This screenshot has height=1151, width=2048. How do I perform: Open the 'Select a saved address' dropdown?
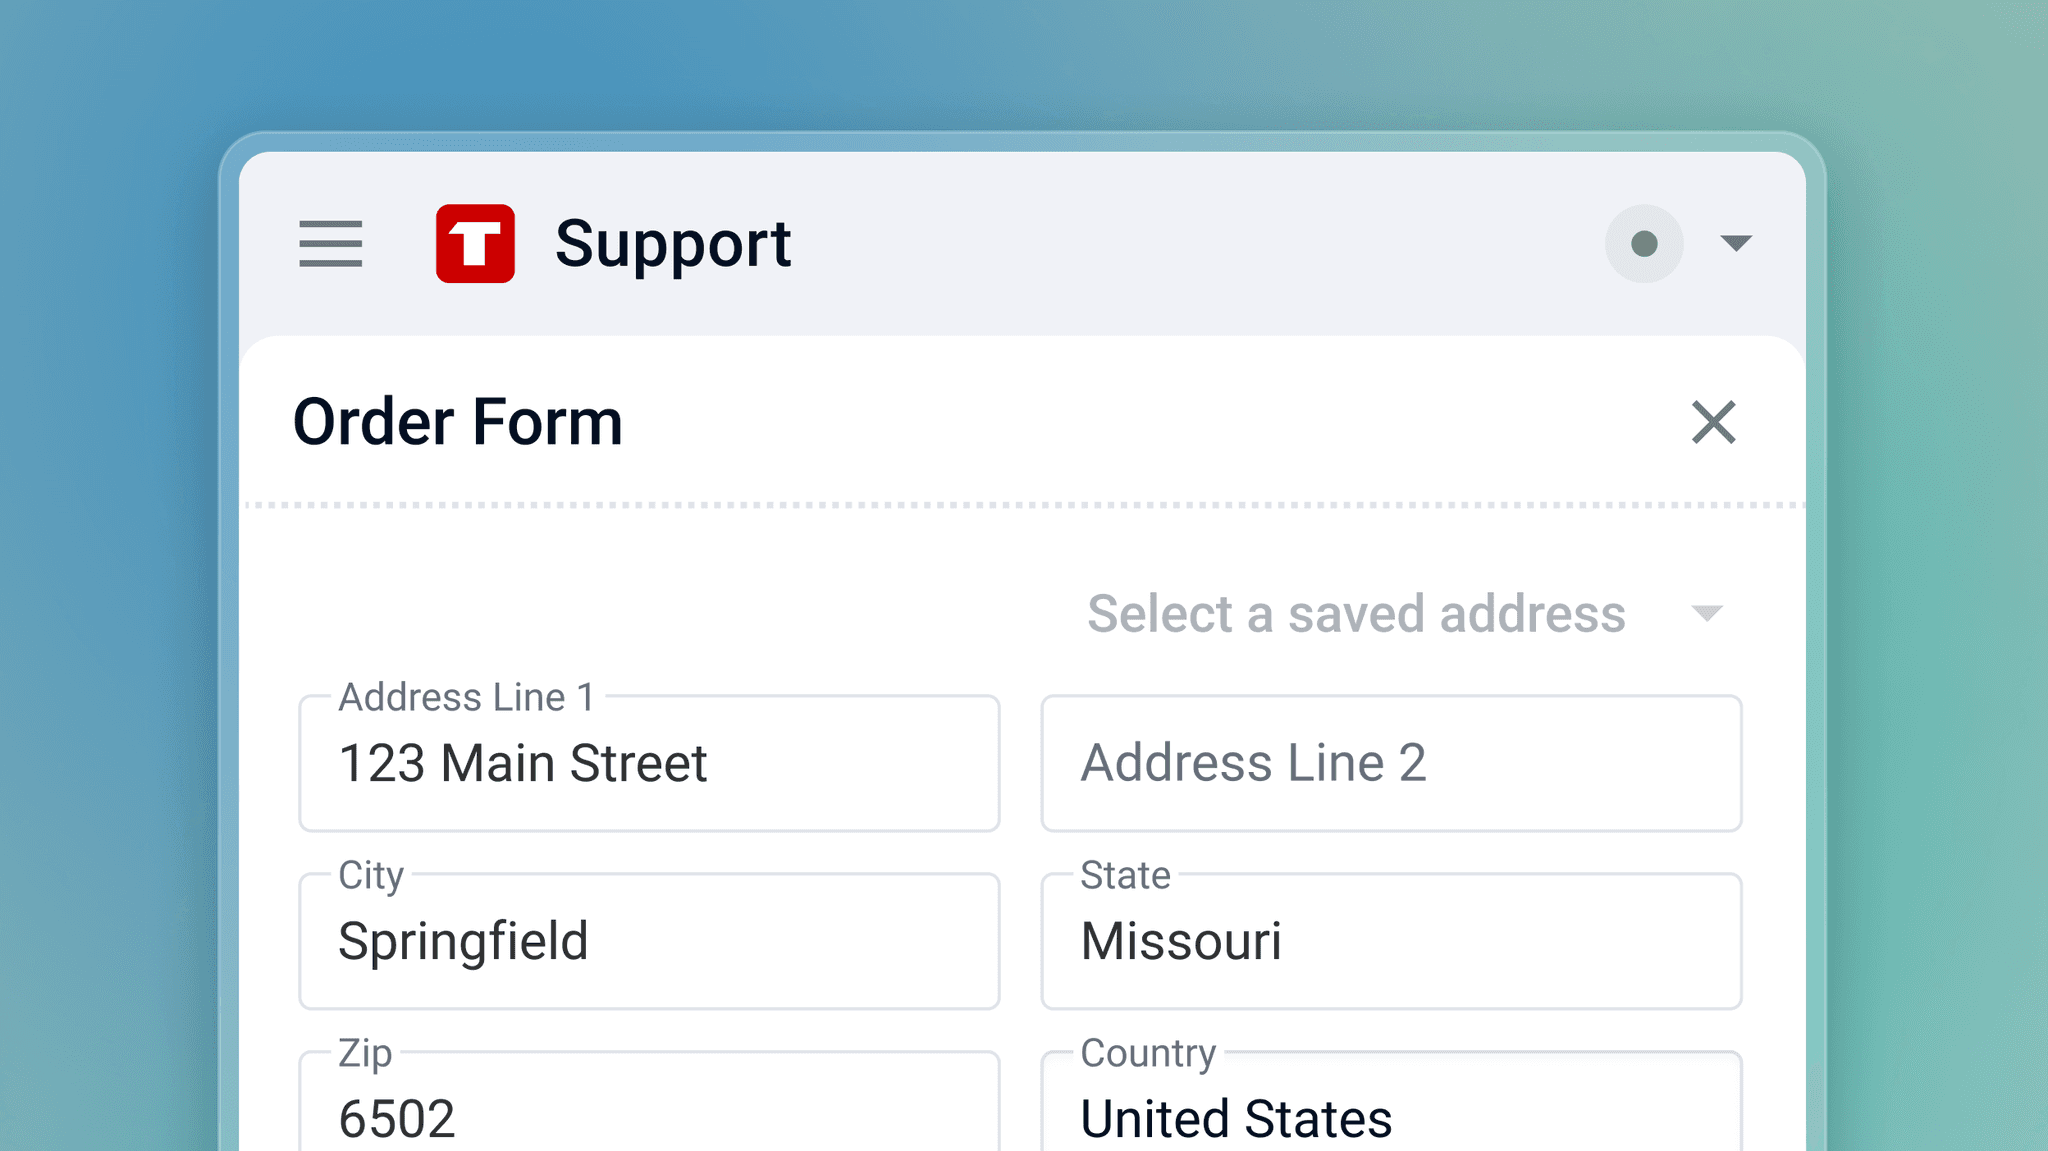(1405, 613)
